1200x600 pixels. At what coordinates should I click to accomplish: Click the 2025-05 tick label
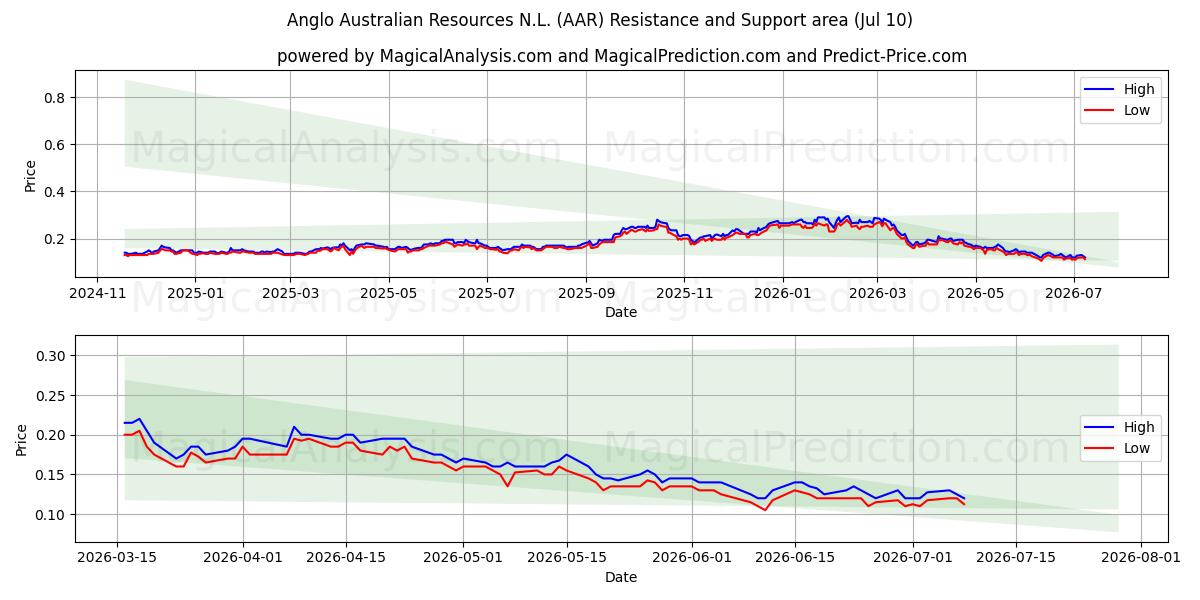pyautogui.click(x=388, y=293)
